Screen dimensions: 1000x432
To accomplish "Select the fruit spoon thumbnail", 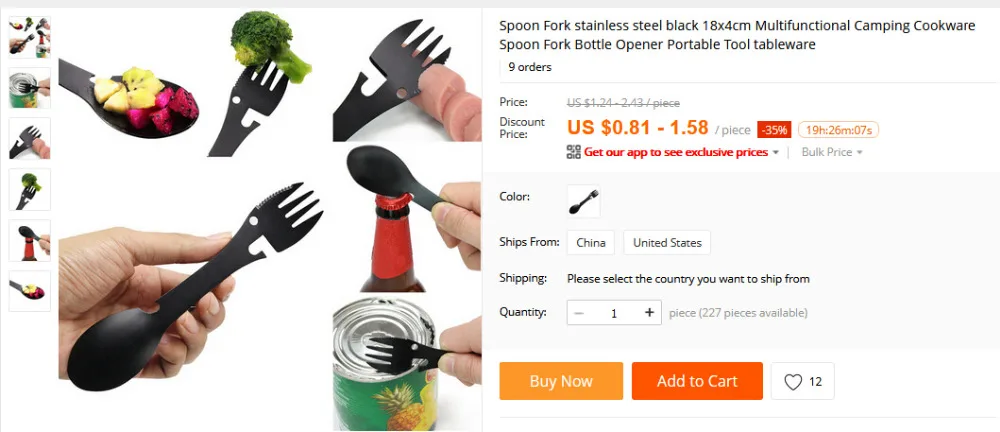I will [30, 291].
